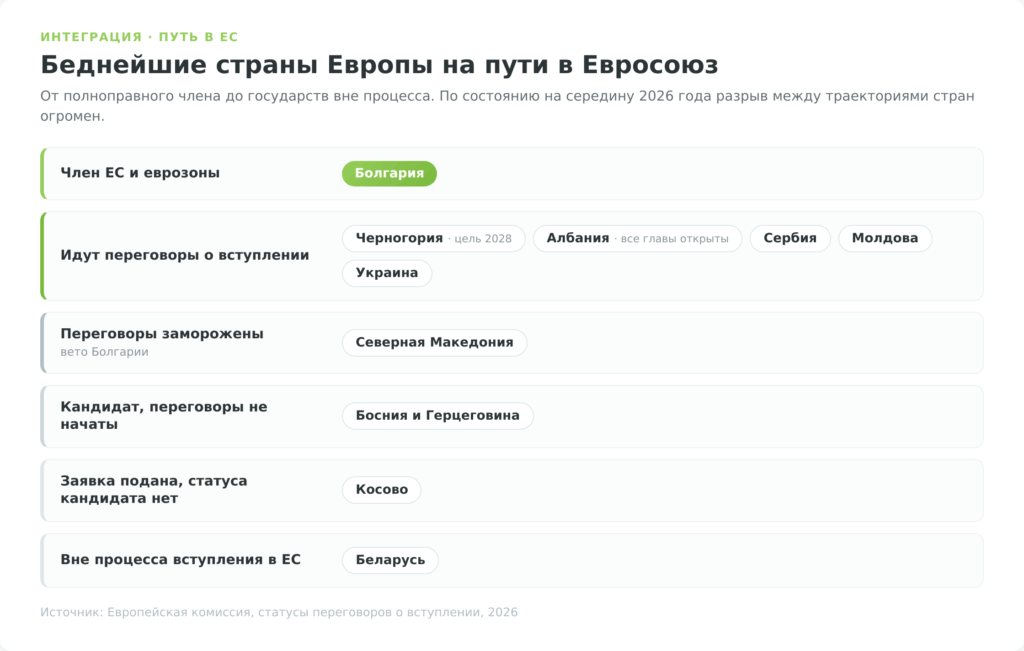Click the 'цель 2028' note

point(483,239)
